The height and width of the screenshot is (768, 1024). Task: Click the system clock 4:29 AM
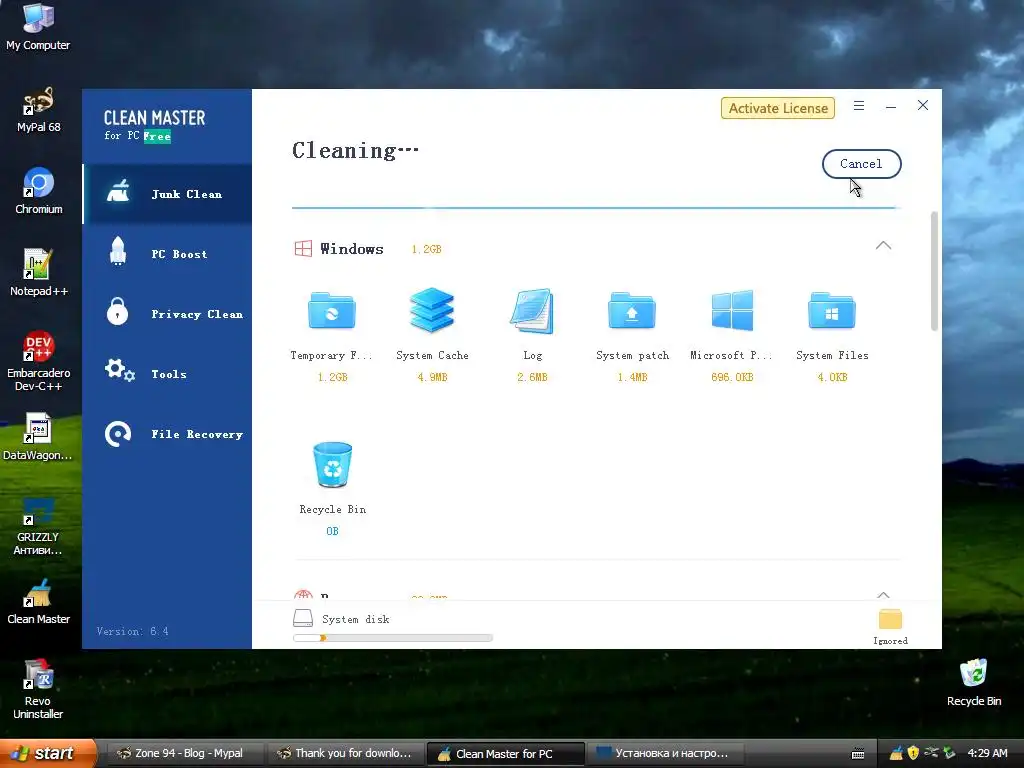click(x=987, y=754)
